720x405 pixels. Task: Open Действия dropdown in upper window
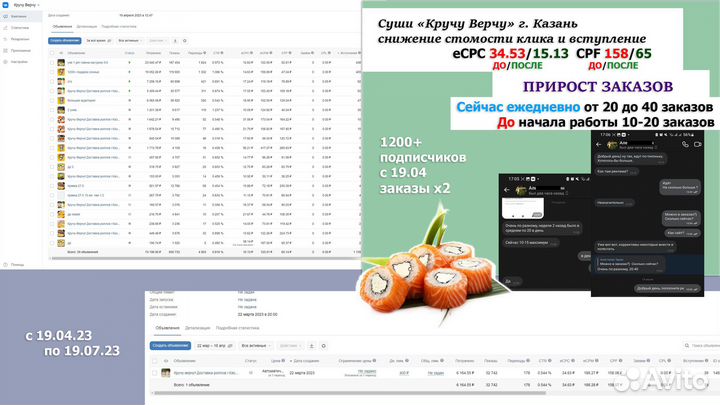(x=157, y=41)
